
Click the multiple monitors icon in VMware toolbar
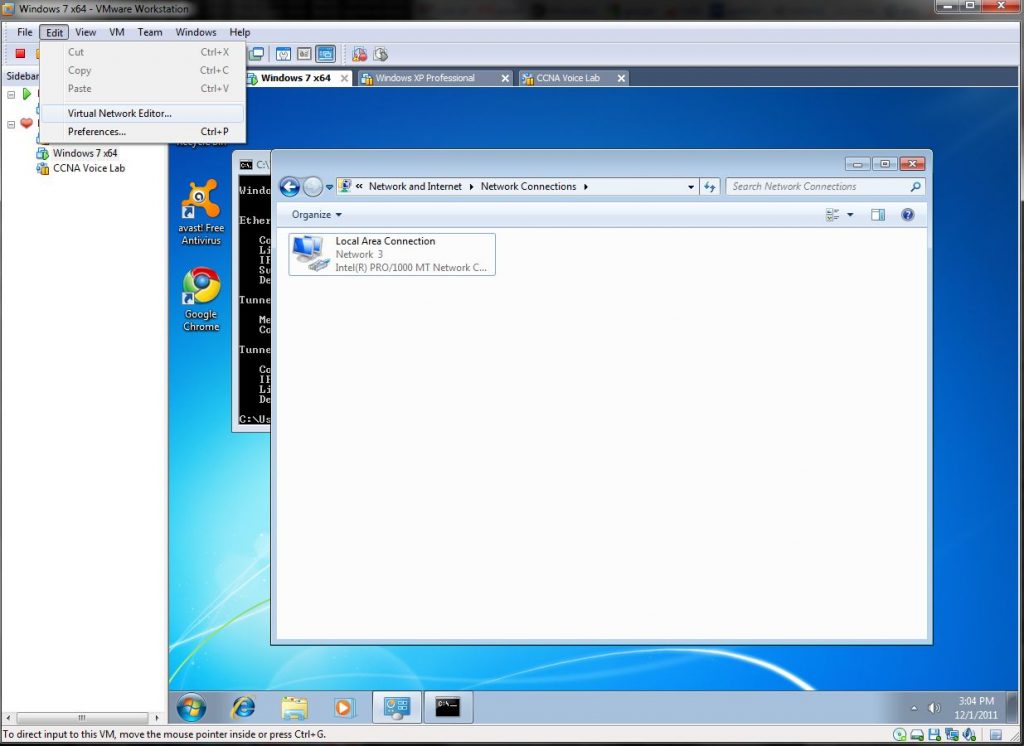[x=257, y=54]
